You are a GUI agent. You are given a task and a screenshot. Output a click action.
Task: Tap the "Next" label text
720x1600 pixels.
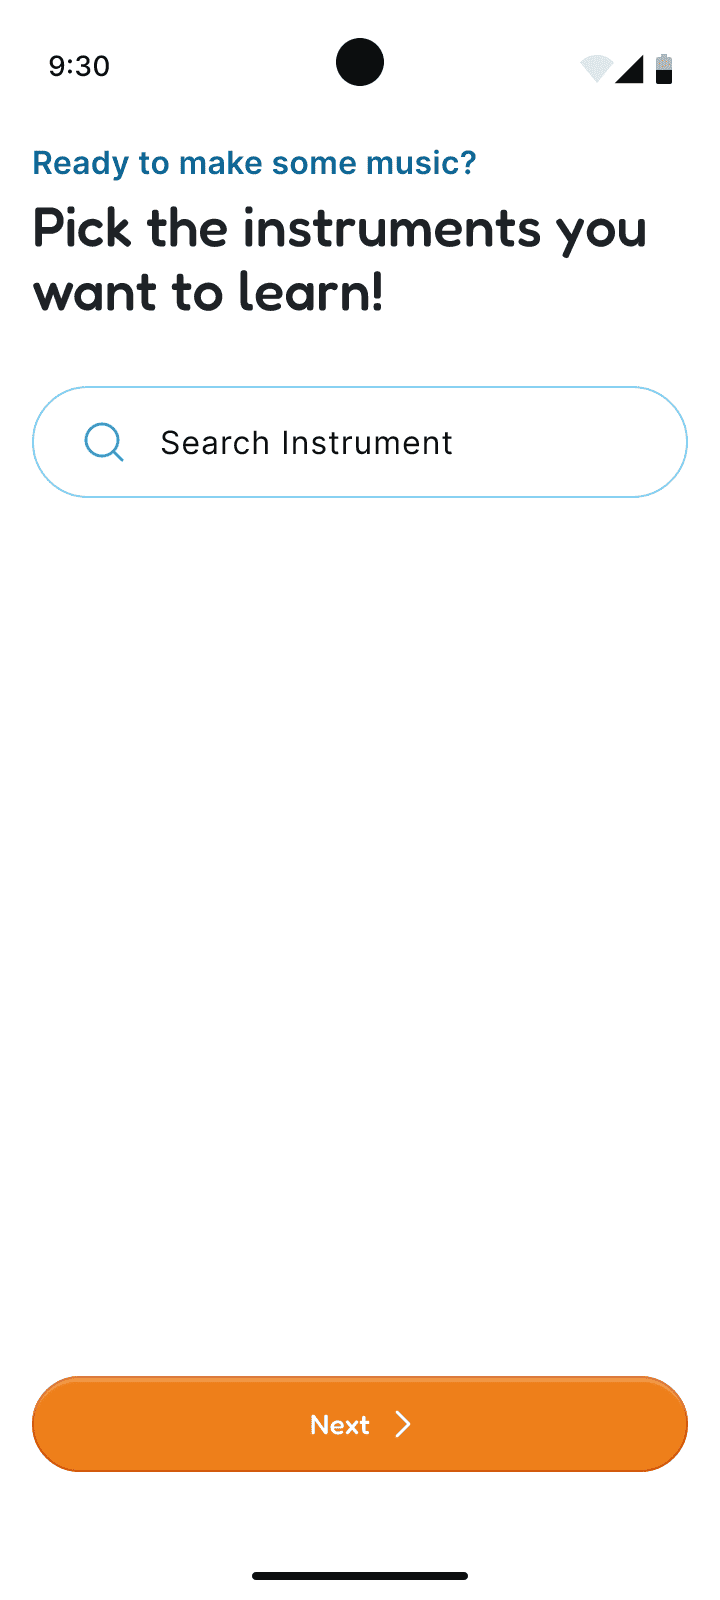coord(340,1424)
